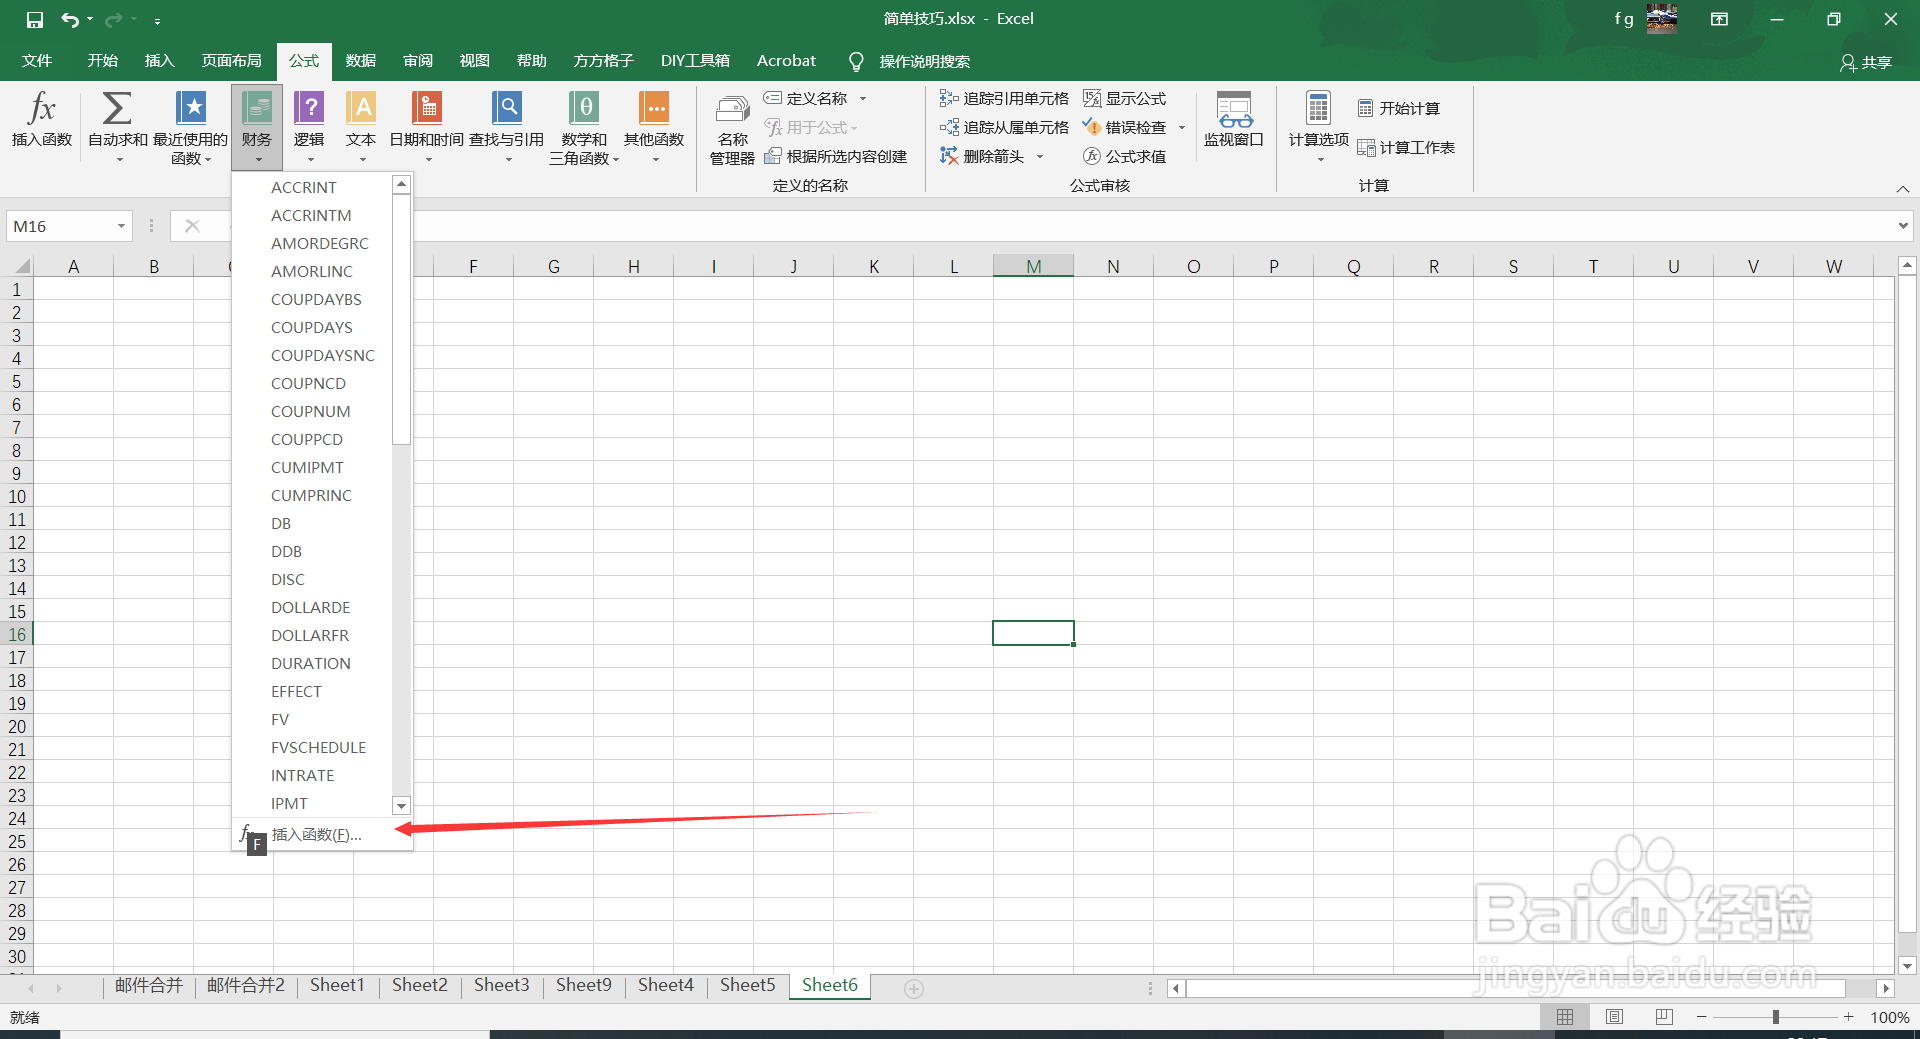
Task: Switch to Page Layout view in status bar
Action: click(1614, 1017)
